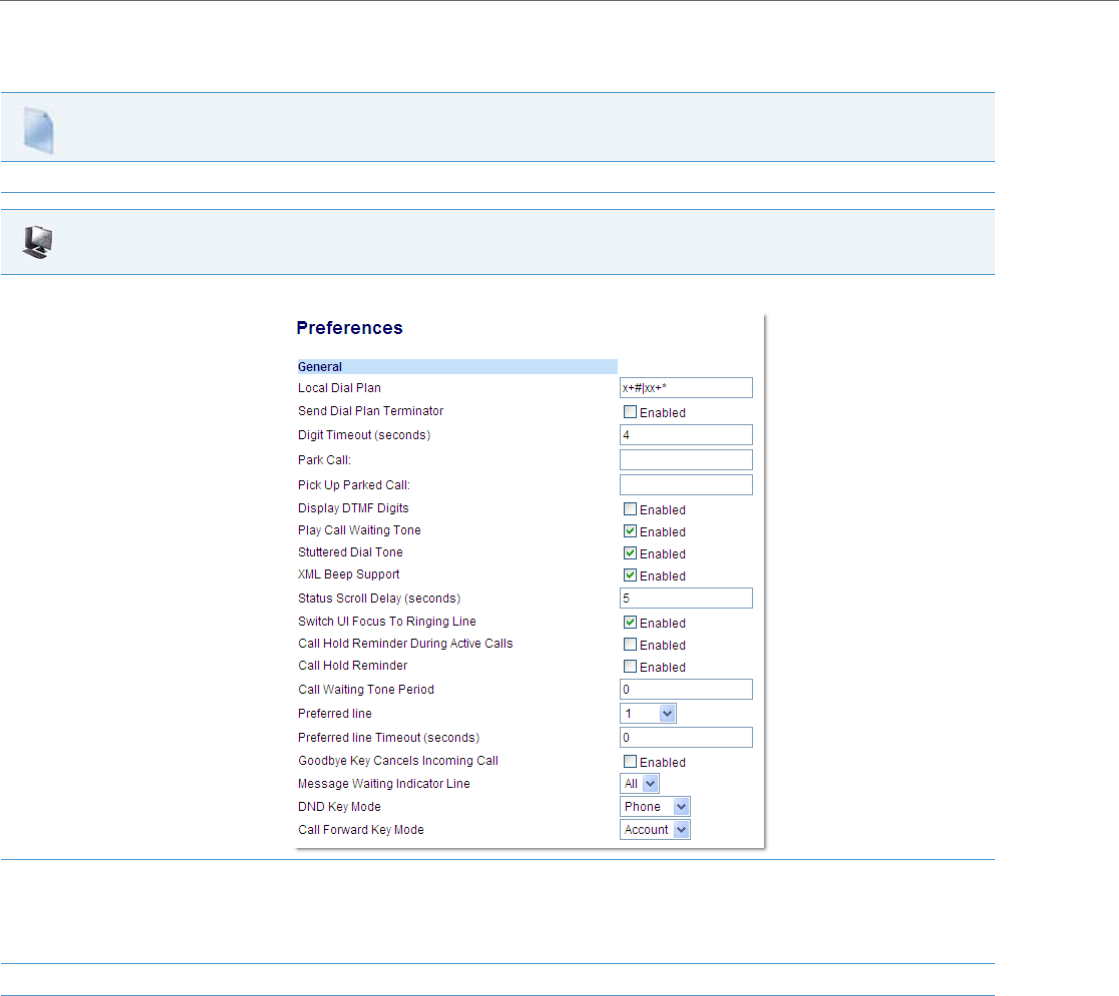Enable Call Hold Reminder During Active Calls
The image size is (1119, 996).
[630, 644]
